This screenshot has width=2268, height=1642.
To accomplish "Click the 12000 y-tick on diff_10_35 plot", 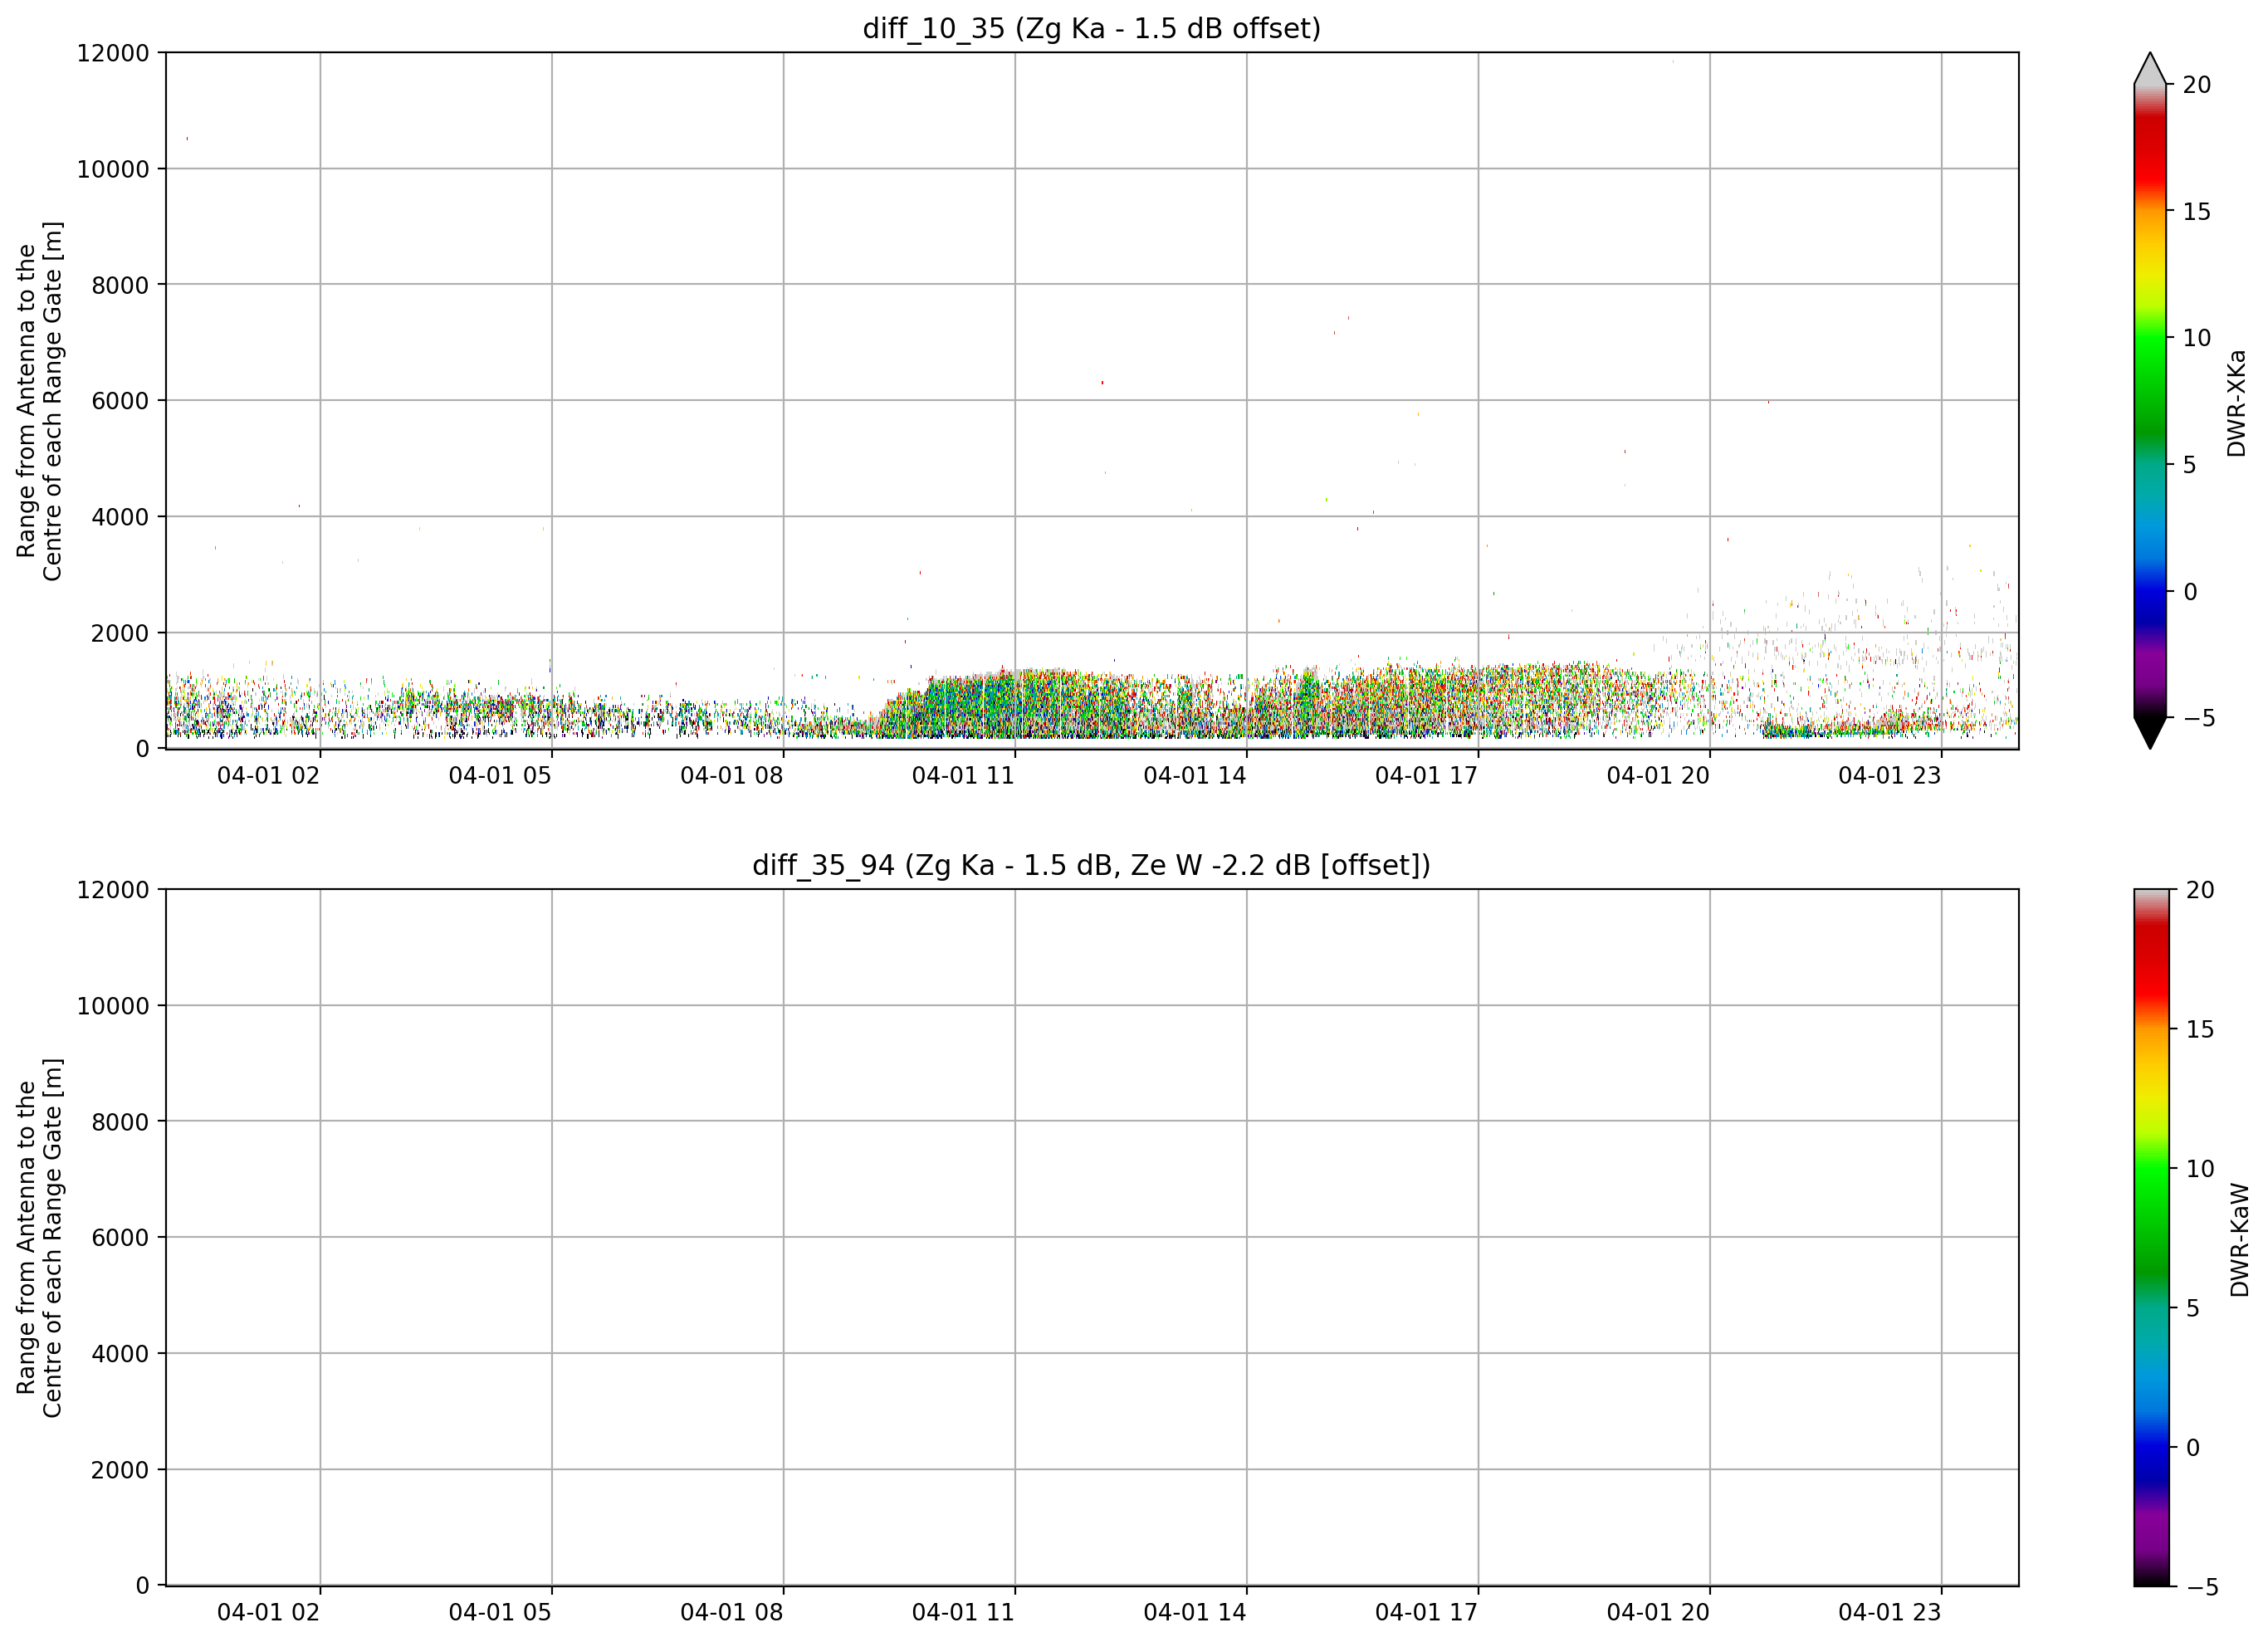I will [x=113, y=53].
